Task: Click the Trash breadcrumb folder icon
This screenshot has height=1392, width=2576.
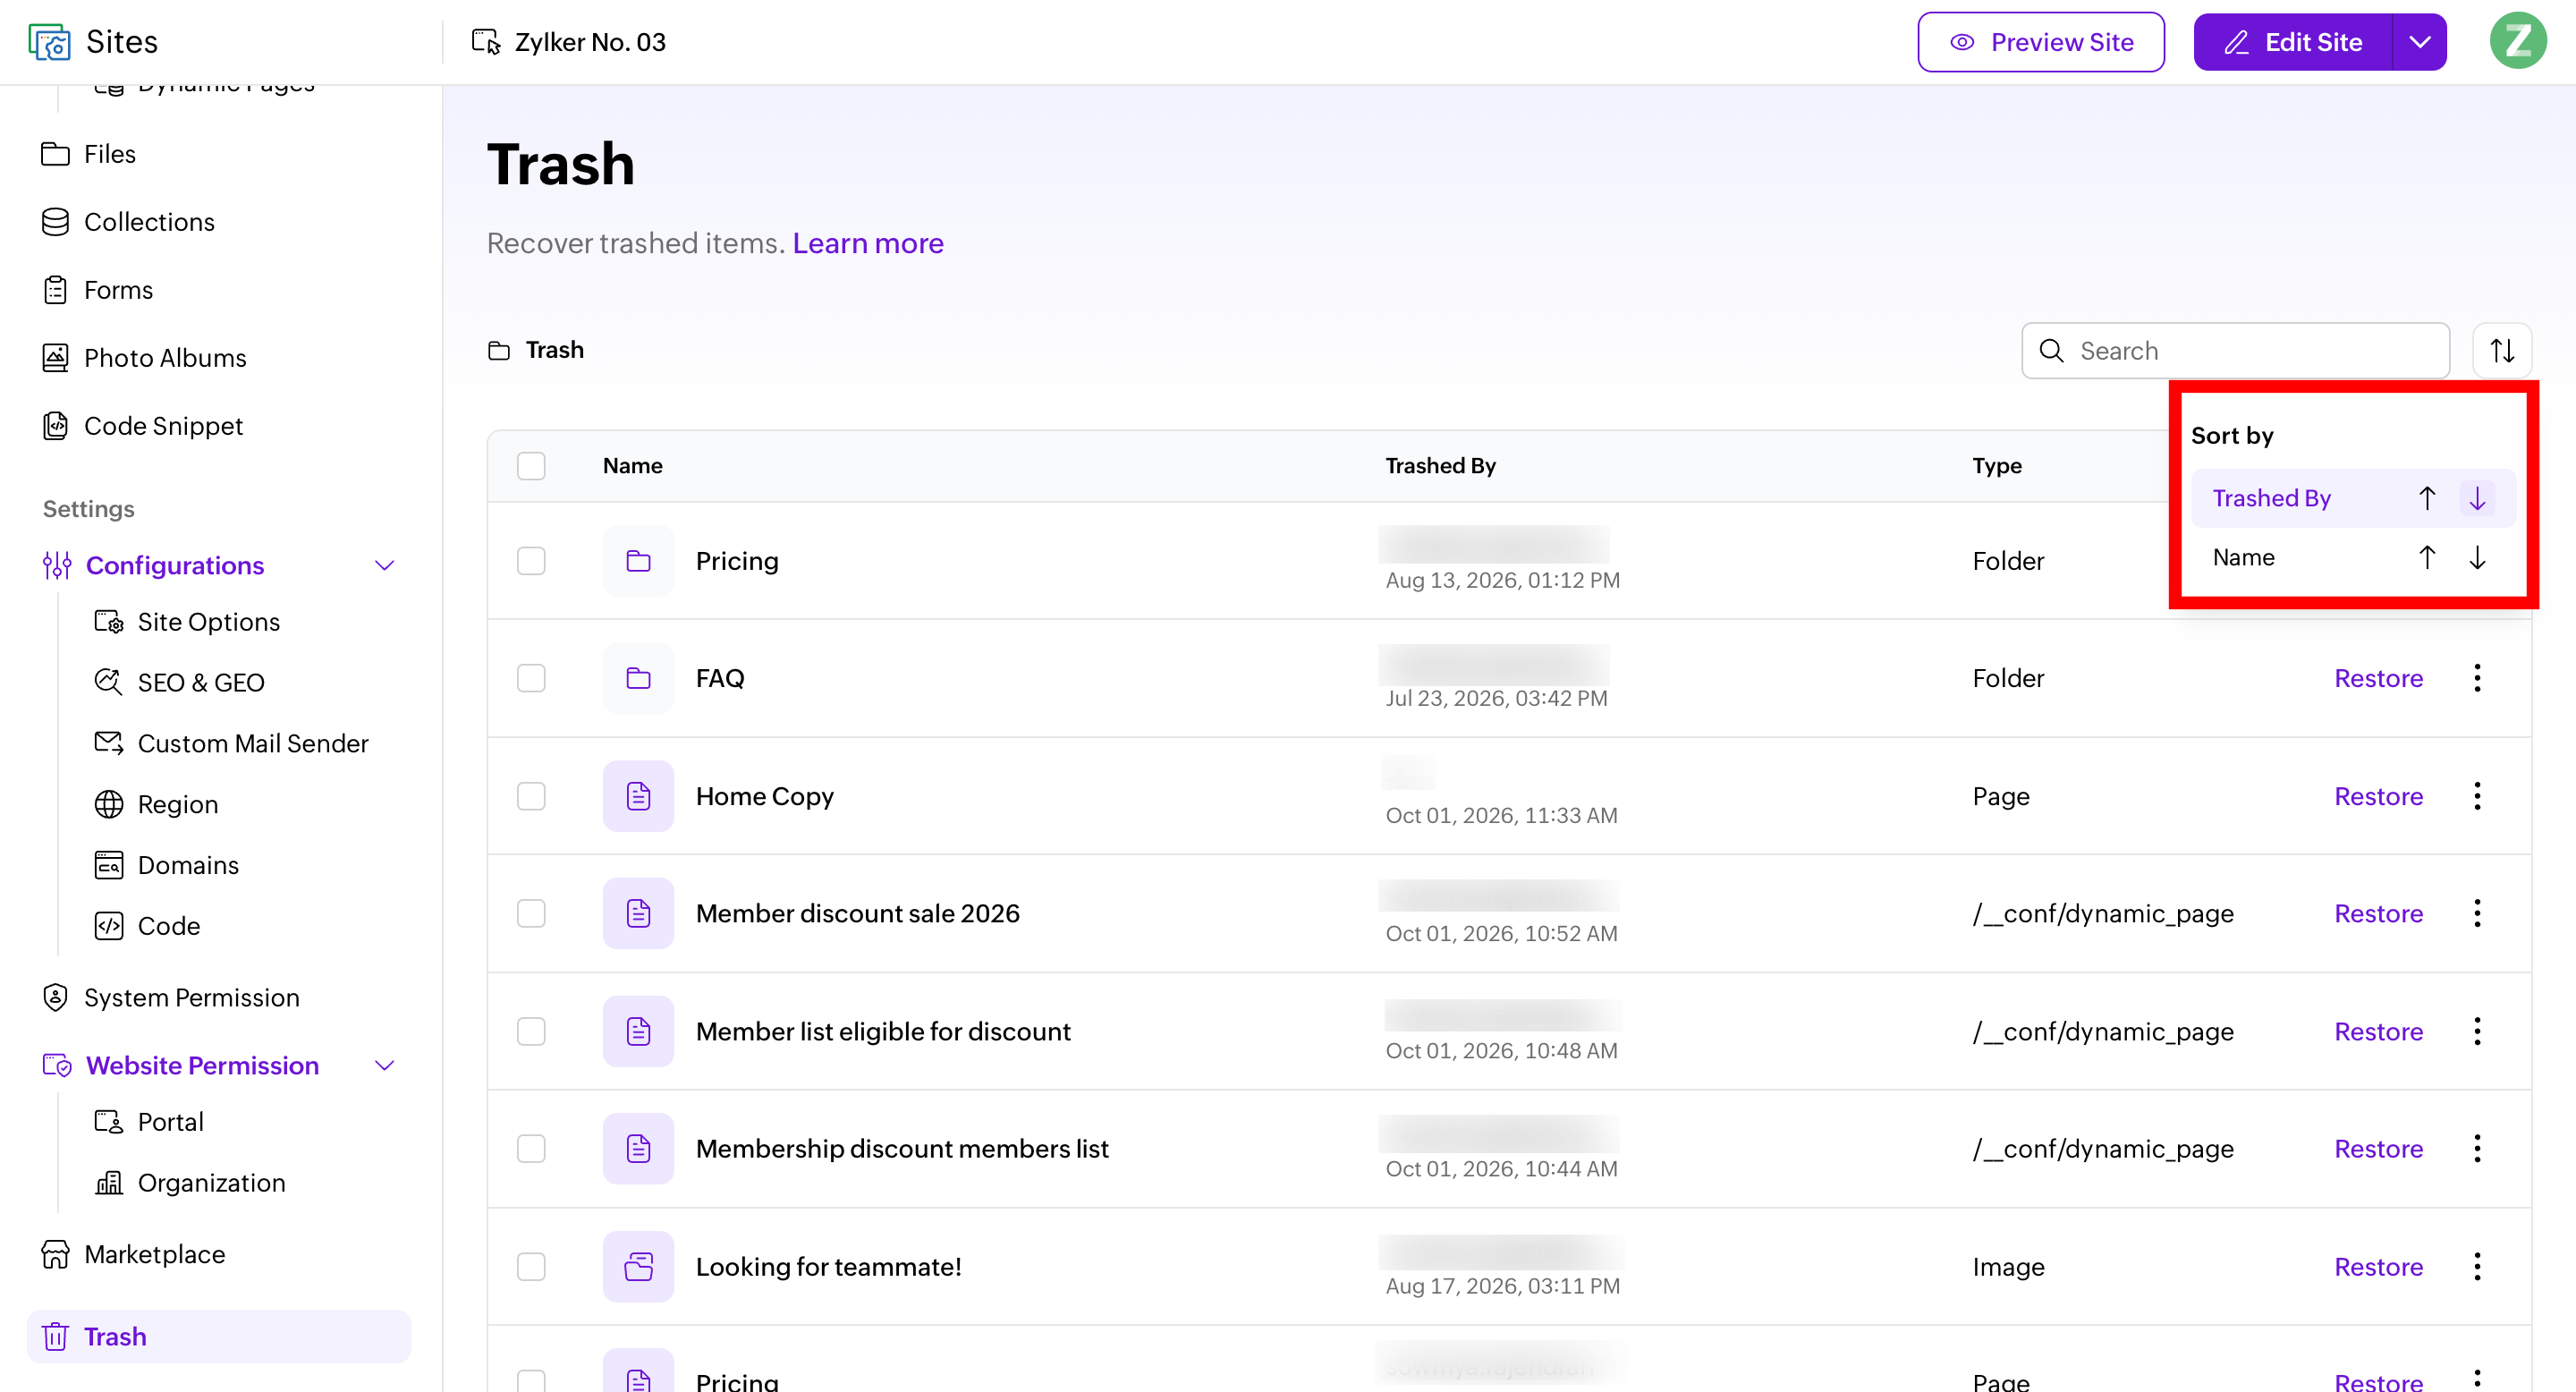Action: coord(498,350)
